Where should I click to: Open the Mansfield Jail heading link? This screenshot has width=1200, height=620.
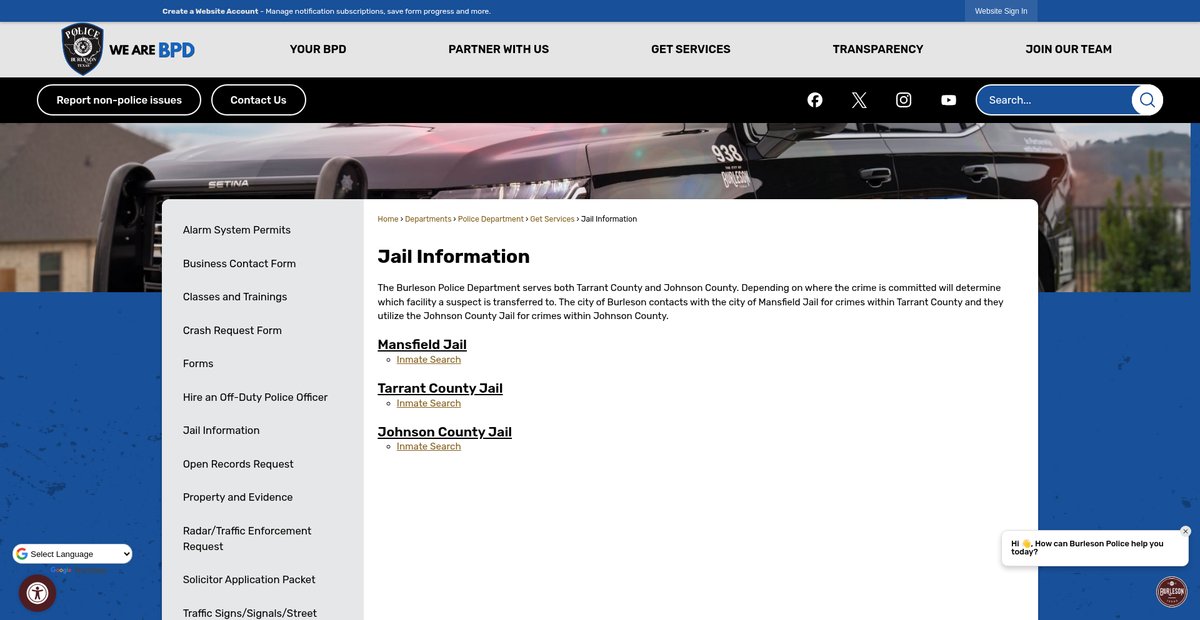[422, 344]
